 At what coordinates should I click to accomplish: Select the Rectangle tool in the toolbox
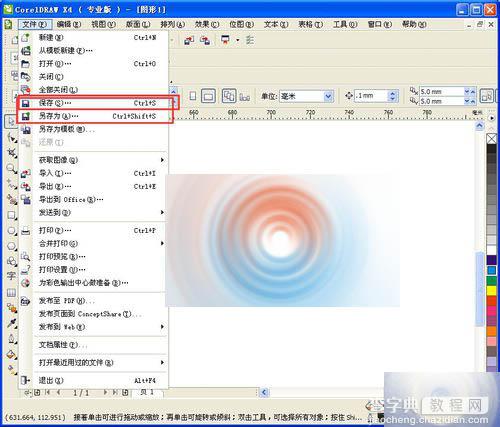point(11,215)
